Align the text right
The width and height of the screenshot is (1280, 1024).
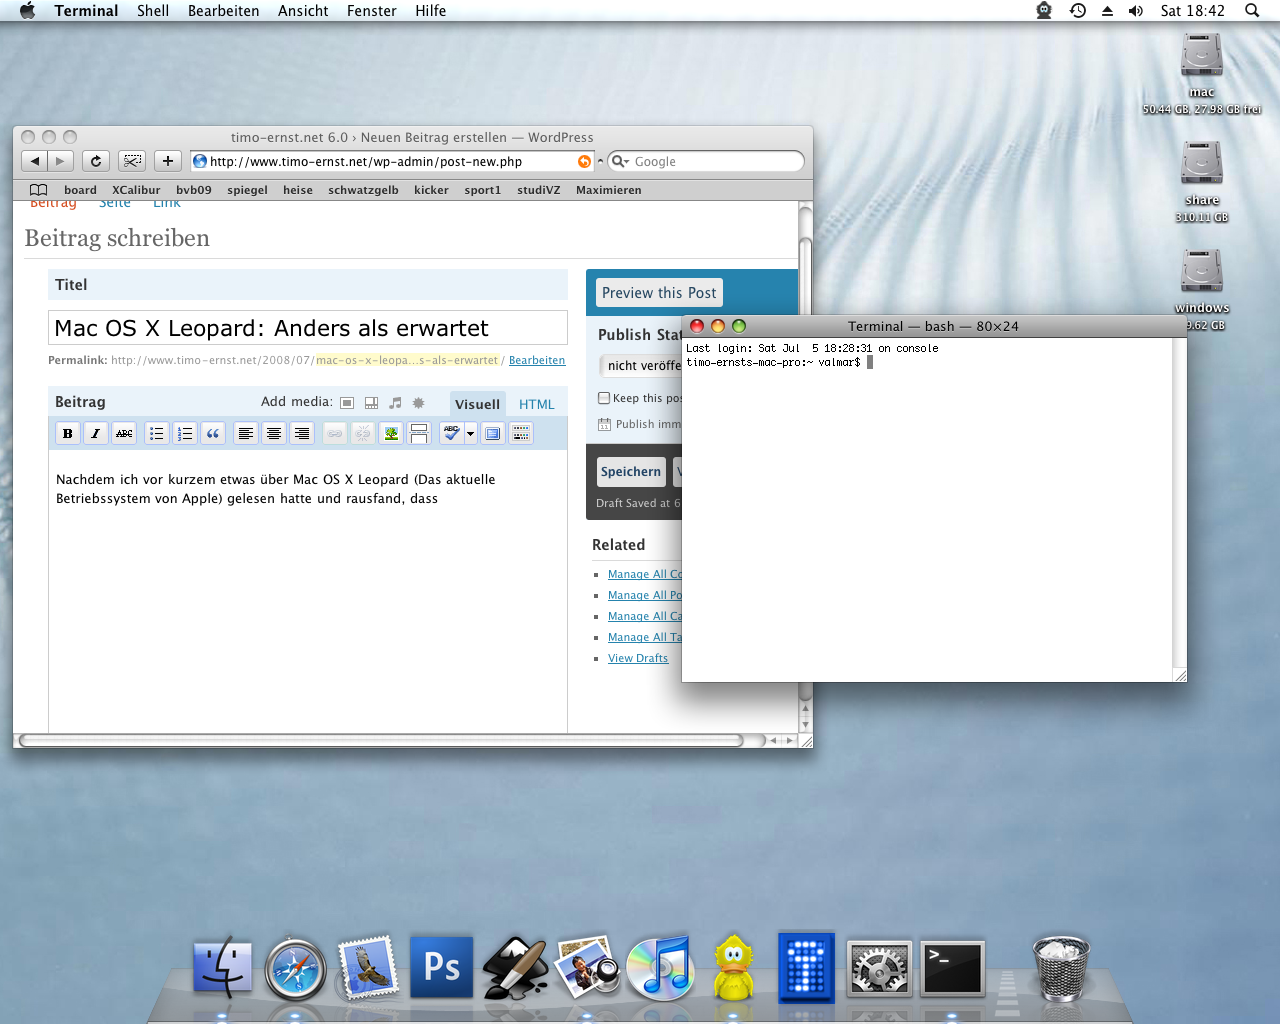coord(301,433)
